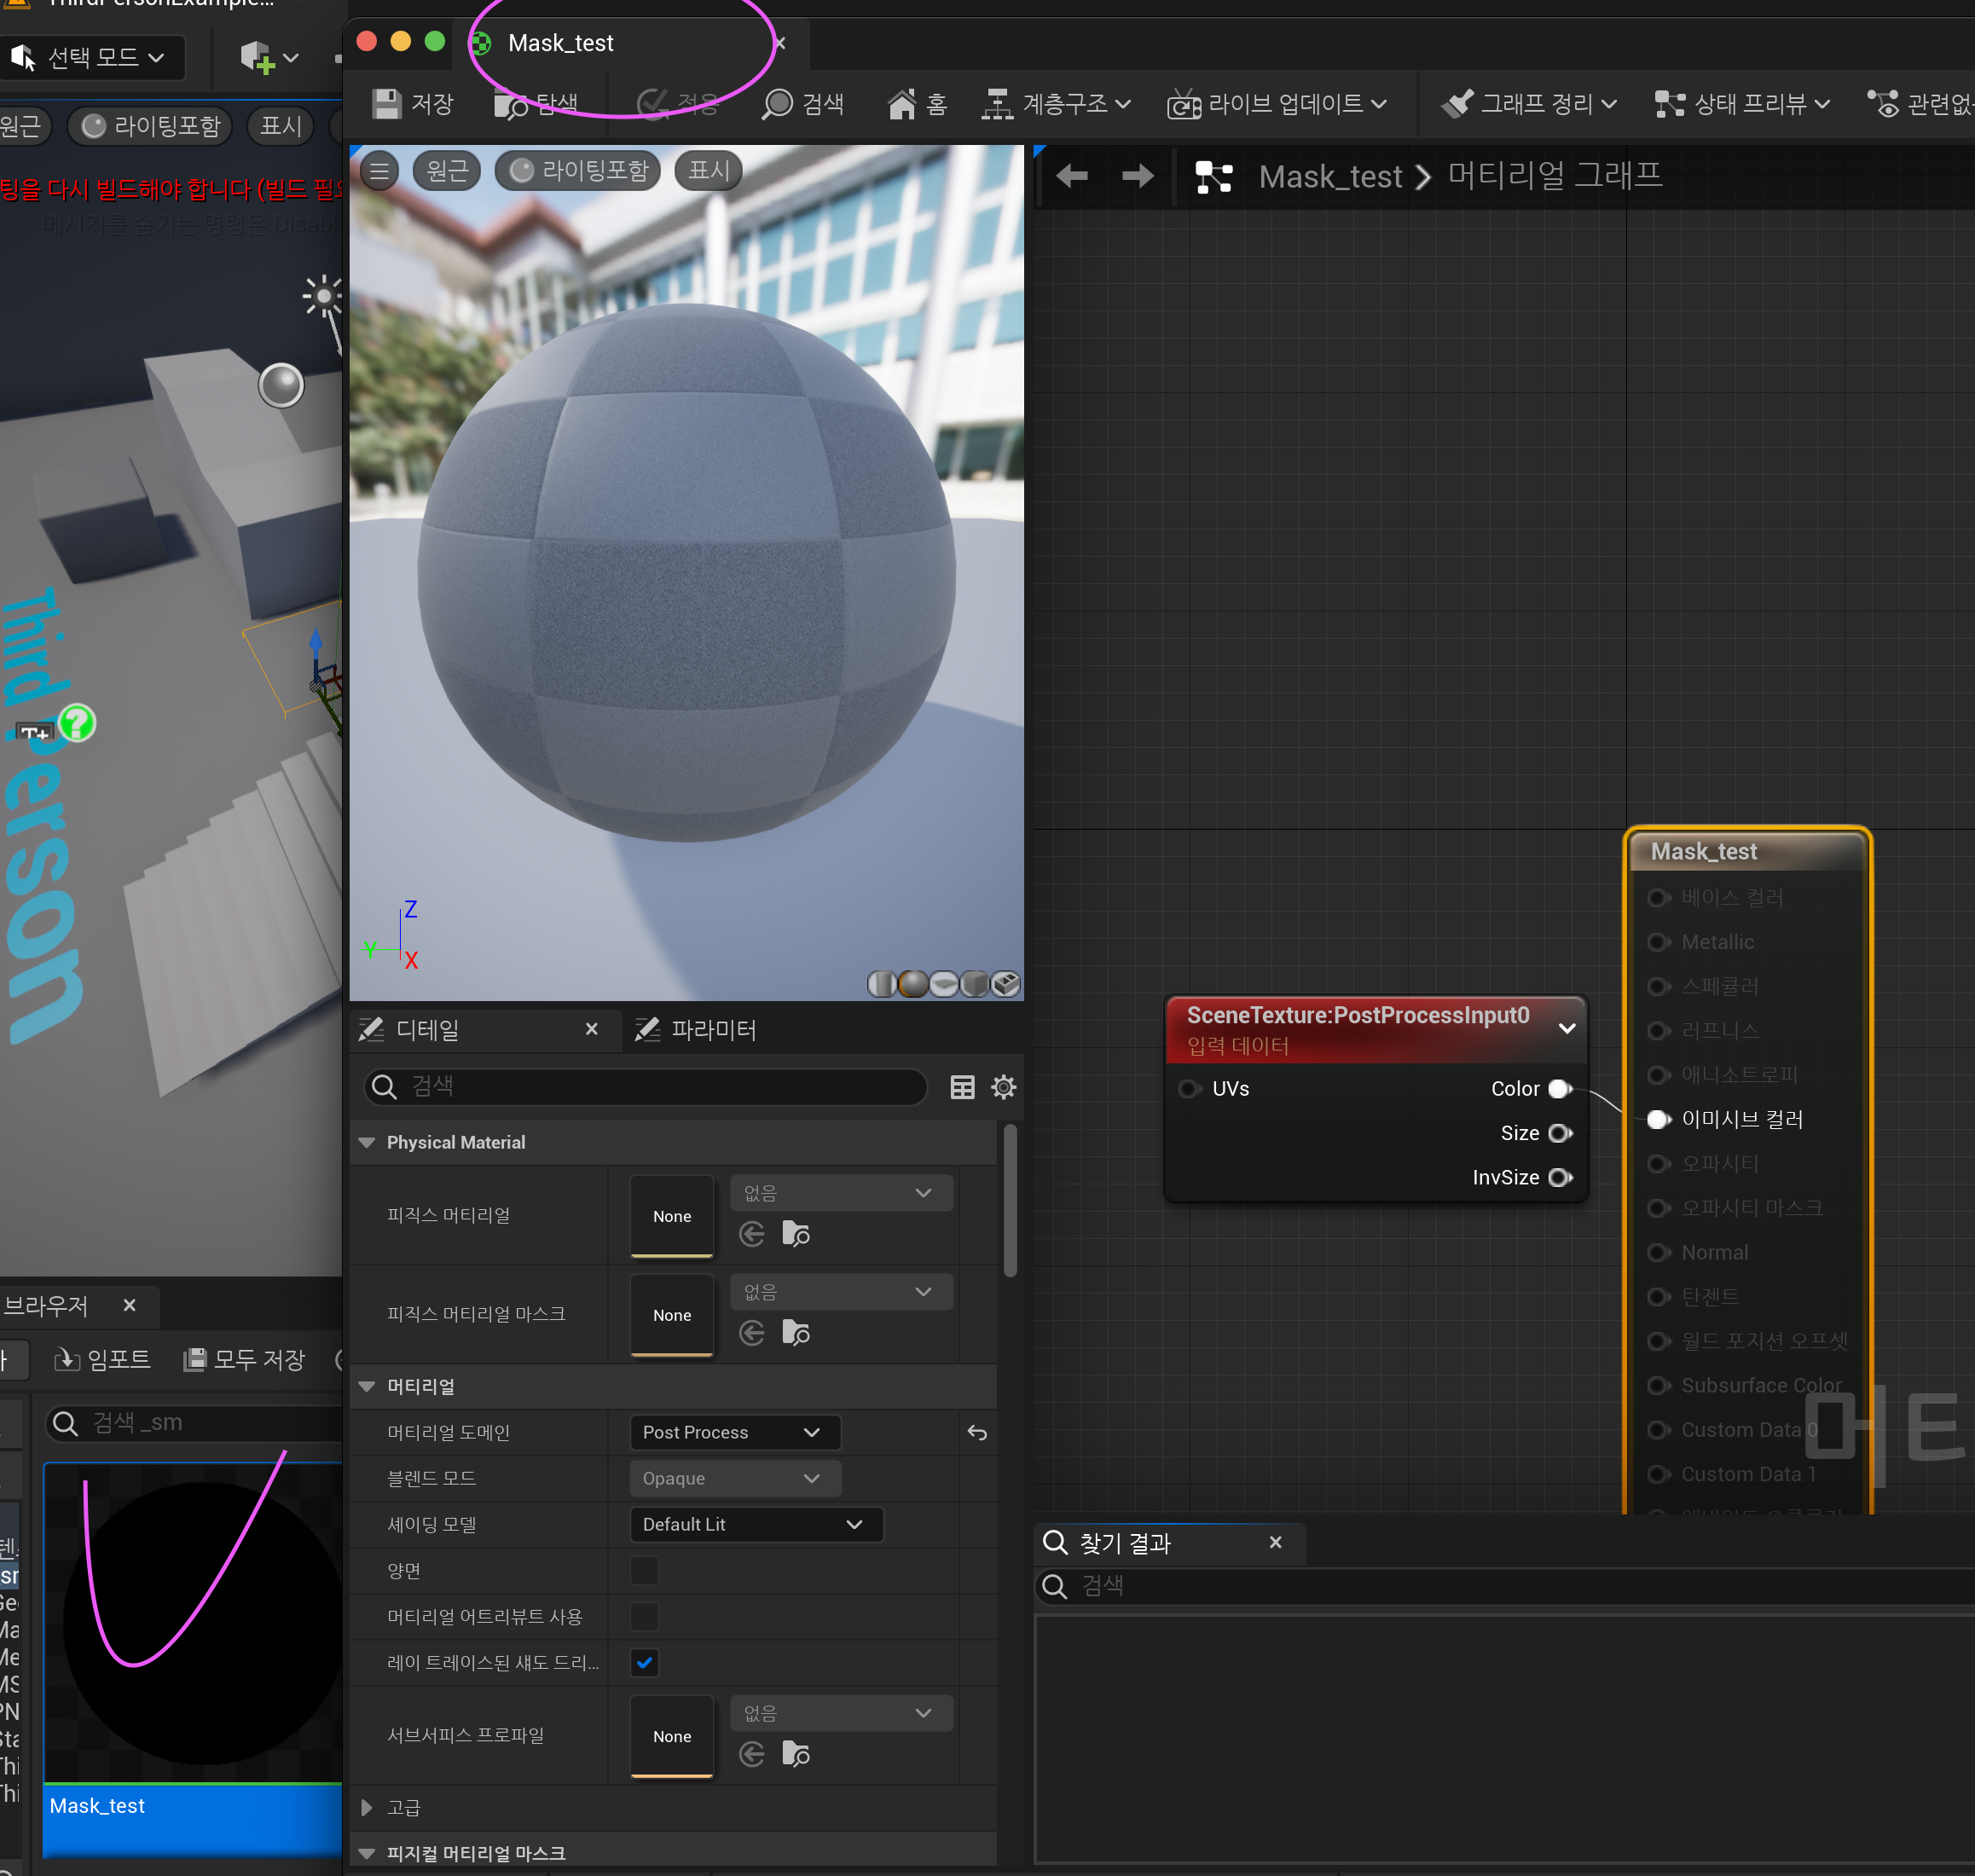Click the Import (임포트) button
This screenshot has height=1876, width=1975.
tap(102, 1359)
